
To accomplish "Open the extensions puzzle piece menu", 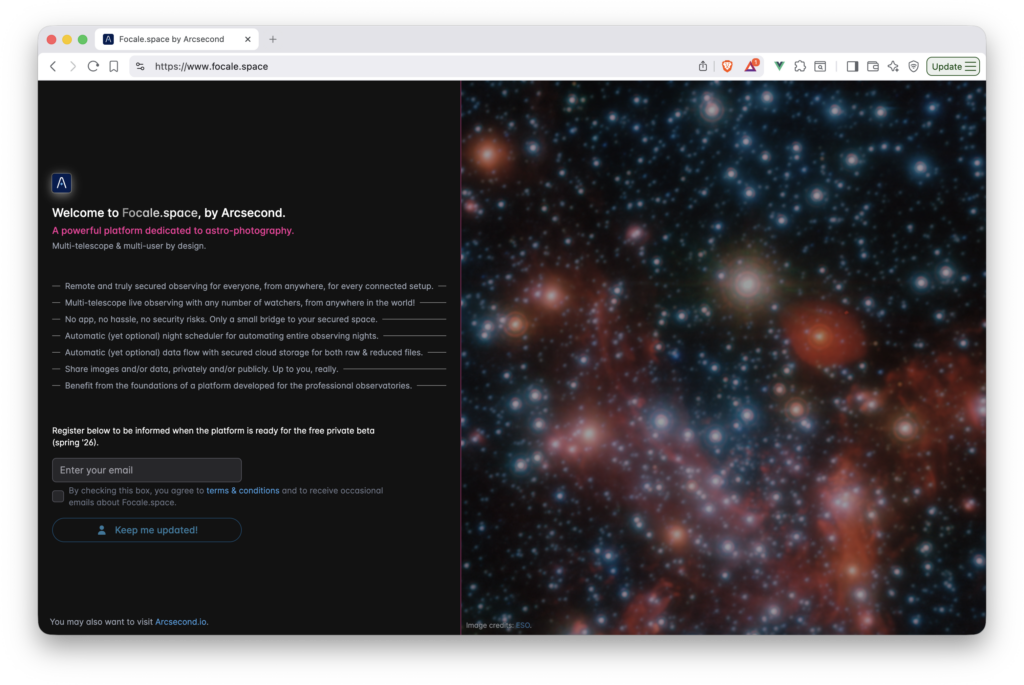I will point(800,66).
